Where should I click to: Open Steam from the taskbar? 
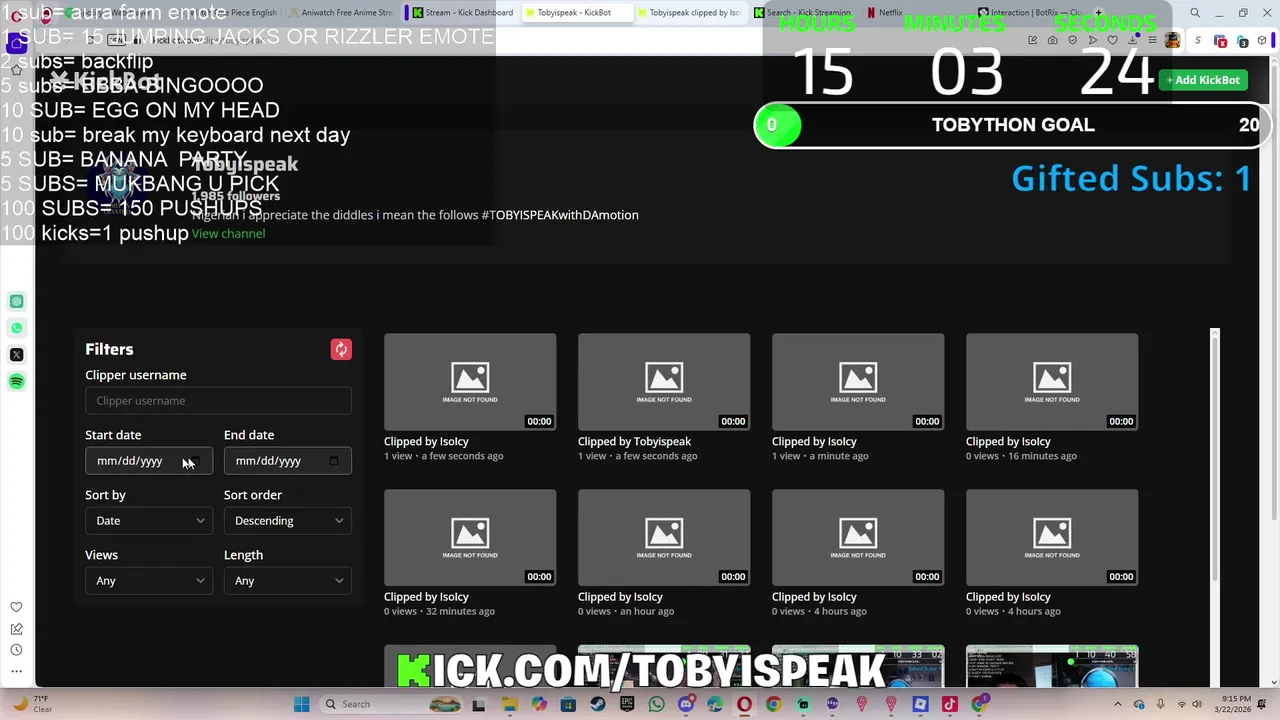tap(598, 704)
